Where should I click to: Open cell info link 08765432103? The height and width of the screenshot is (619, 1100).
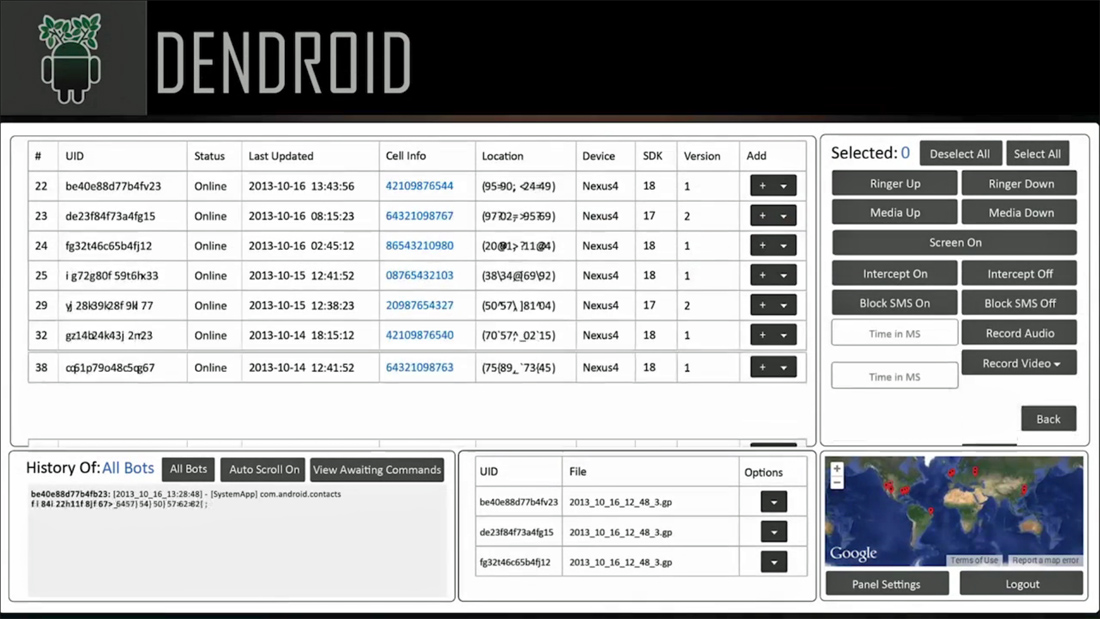[x=420, y=275]
